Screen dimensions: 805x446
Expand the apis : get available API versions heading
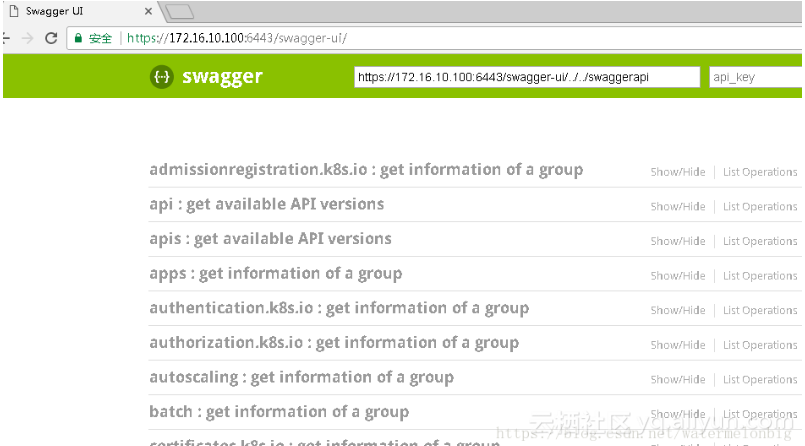(271, 239)
